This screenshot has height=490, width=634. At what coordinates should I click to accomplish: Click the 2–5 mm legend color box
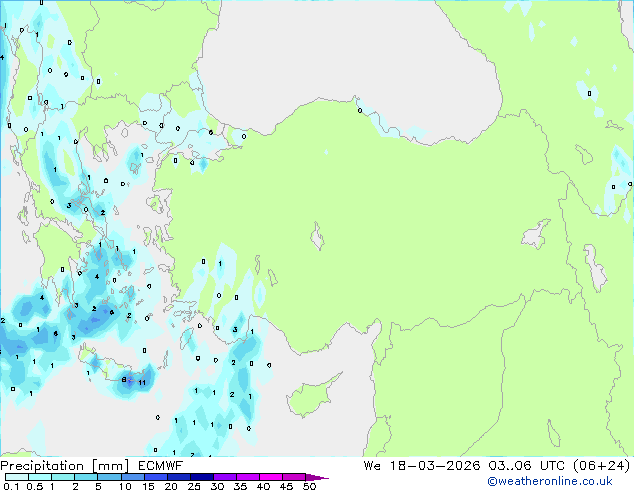[x=86, y=477]
